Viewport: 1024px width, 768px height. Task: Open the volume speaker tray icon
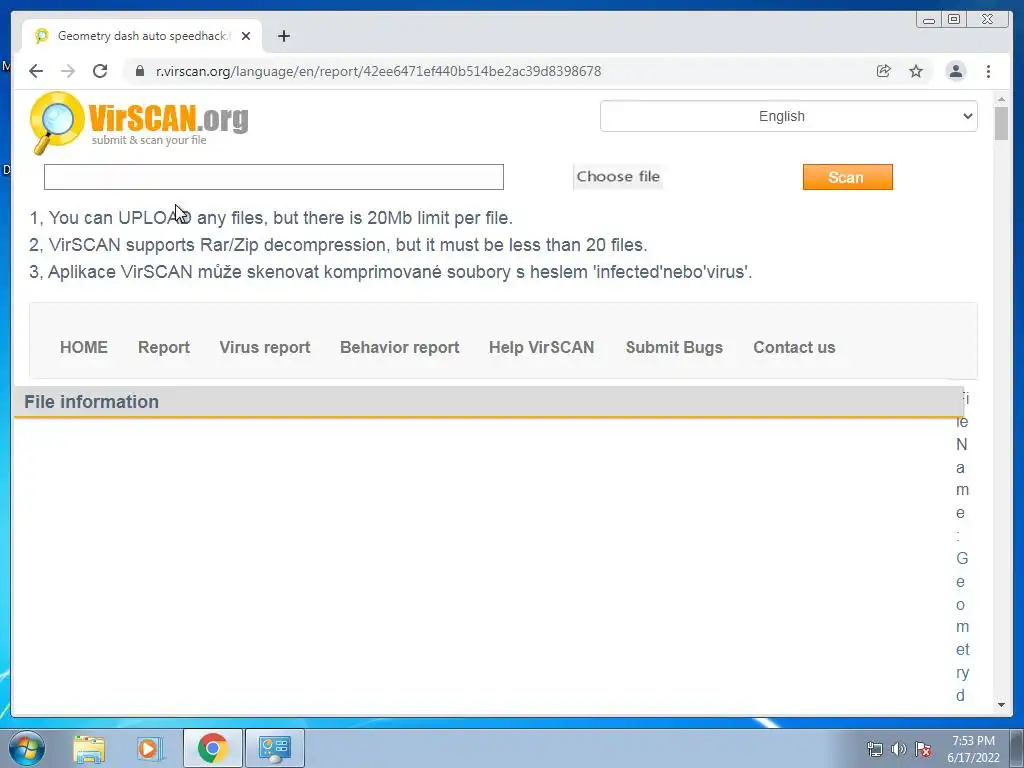click(x=899, y=749)
